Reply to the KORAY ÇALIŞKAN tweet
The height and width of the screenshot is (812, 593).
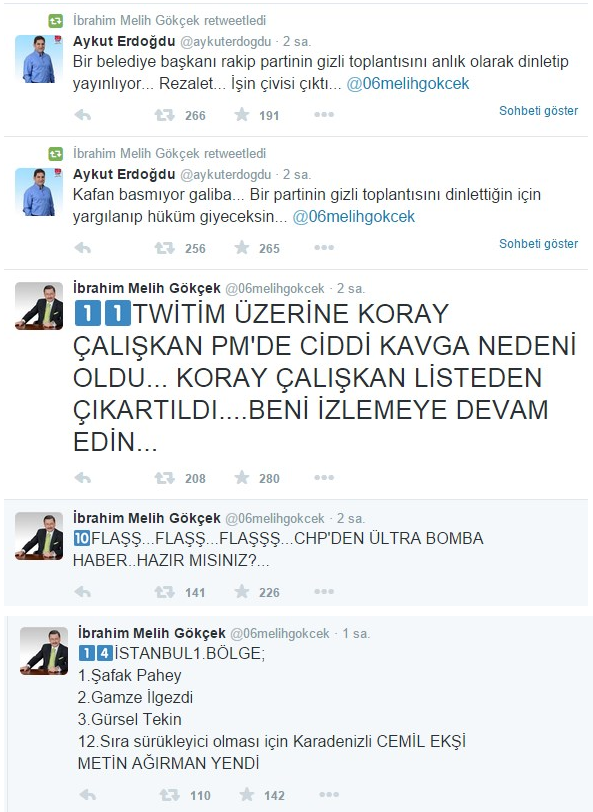point(83,478)
